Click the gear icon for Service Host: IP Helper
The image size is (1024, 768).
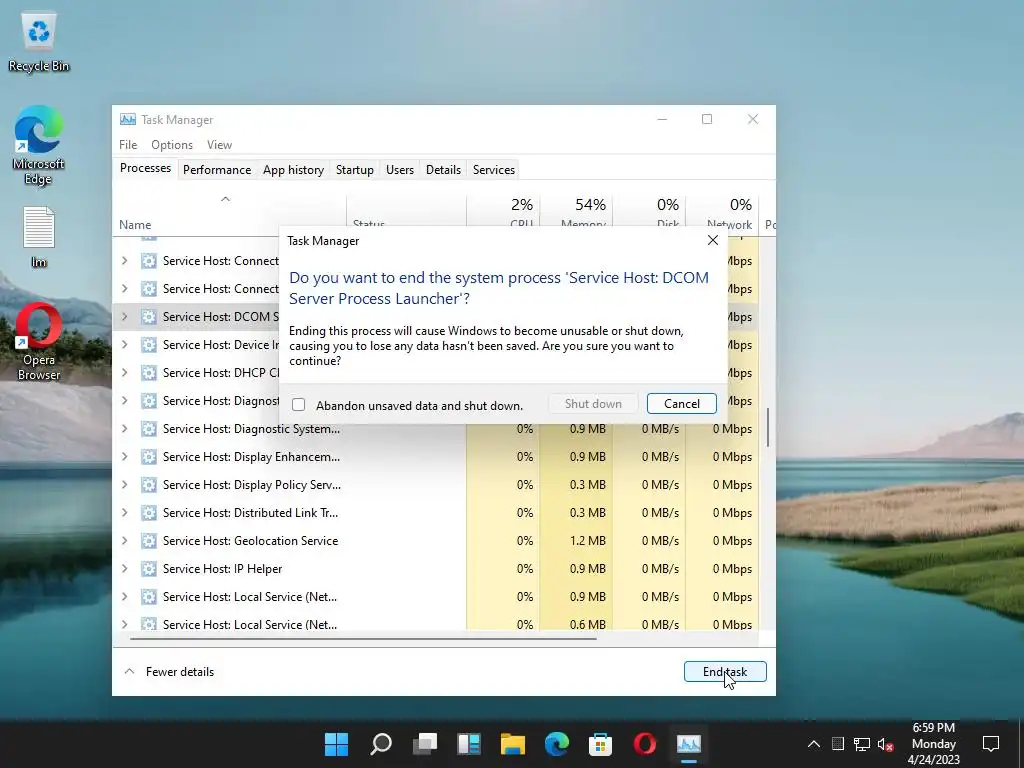(x=149, y=569)
